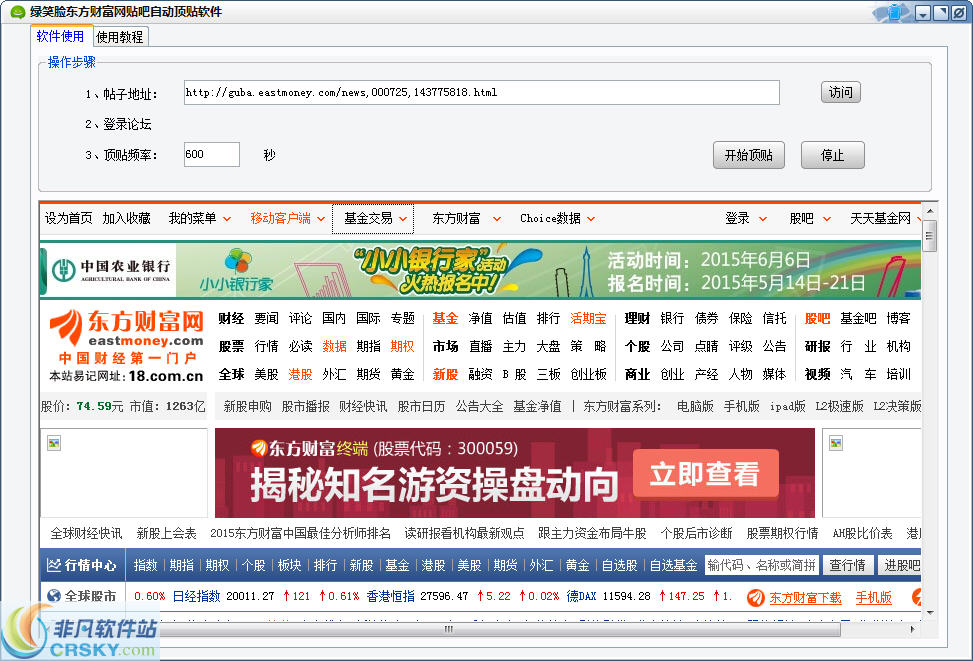Focus the 帖子地址 URL field
The width and height of the screenshot is (973, 661).
[482, 92]
